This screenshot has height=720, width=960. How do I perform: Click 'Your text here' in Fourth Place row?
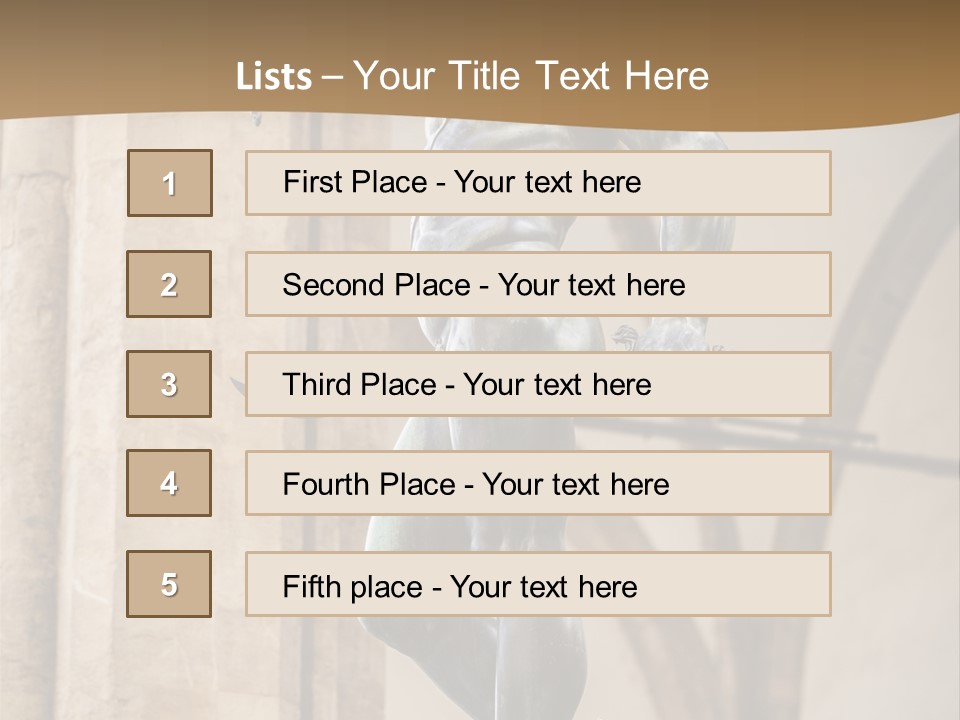click(x=576, y=485)
